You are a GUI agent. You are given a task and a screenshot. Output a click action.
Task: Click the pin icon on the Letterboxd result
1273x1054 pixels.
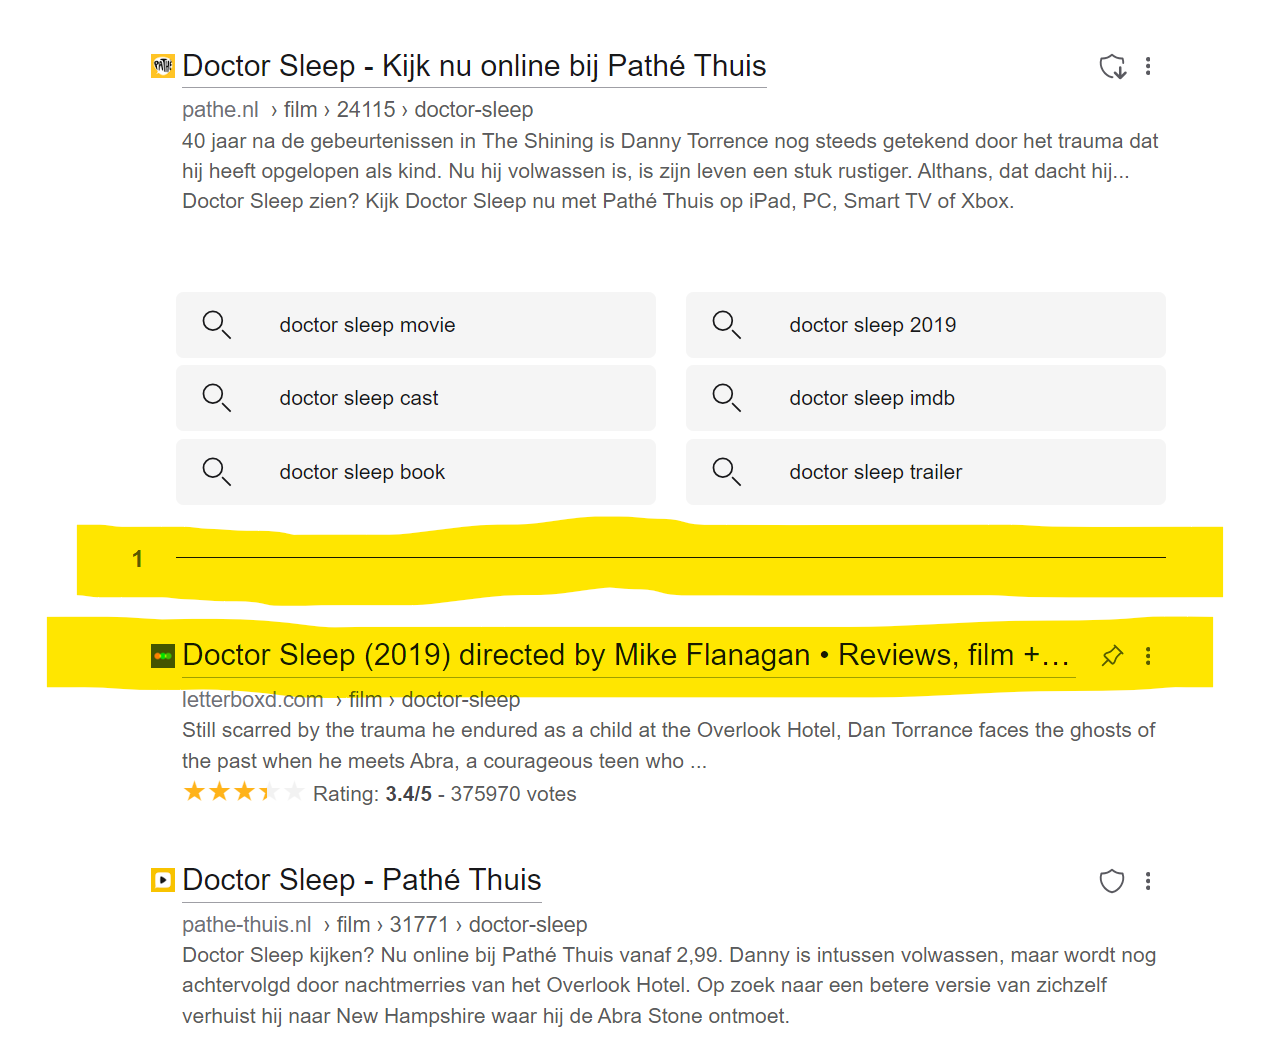tap(1112, 656)
